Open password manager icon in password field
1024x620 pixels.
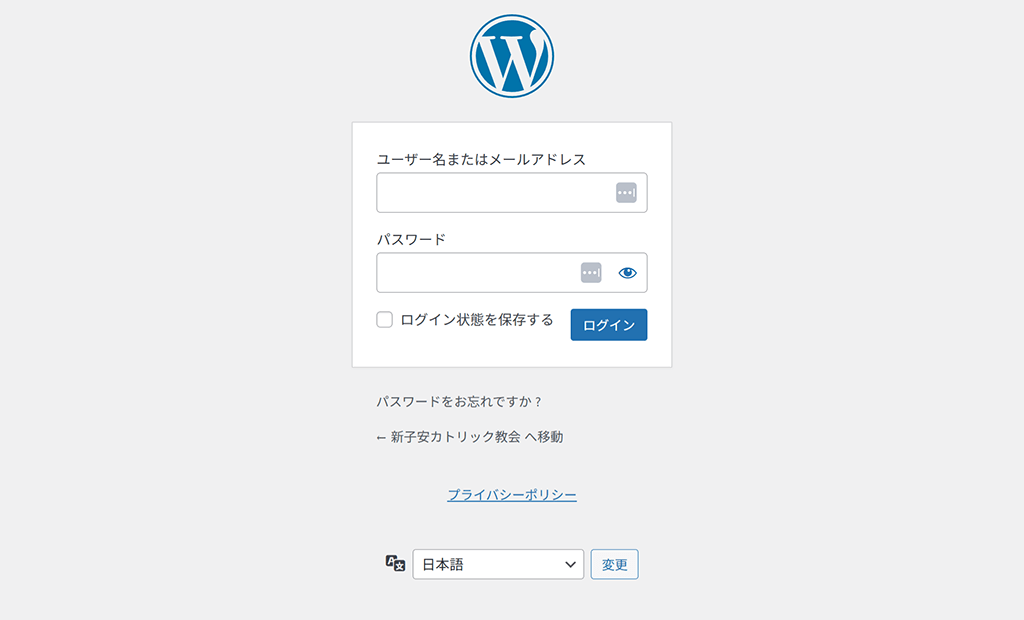coord(591,272)
